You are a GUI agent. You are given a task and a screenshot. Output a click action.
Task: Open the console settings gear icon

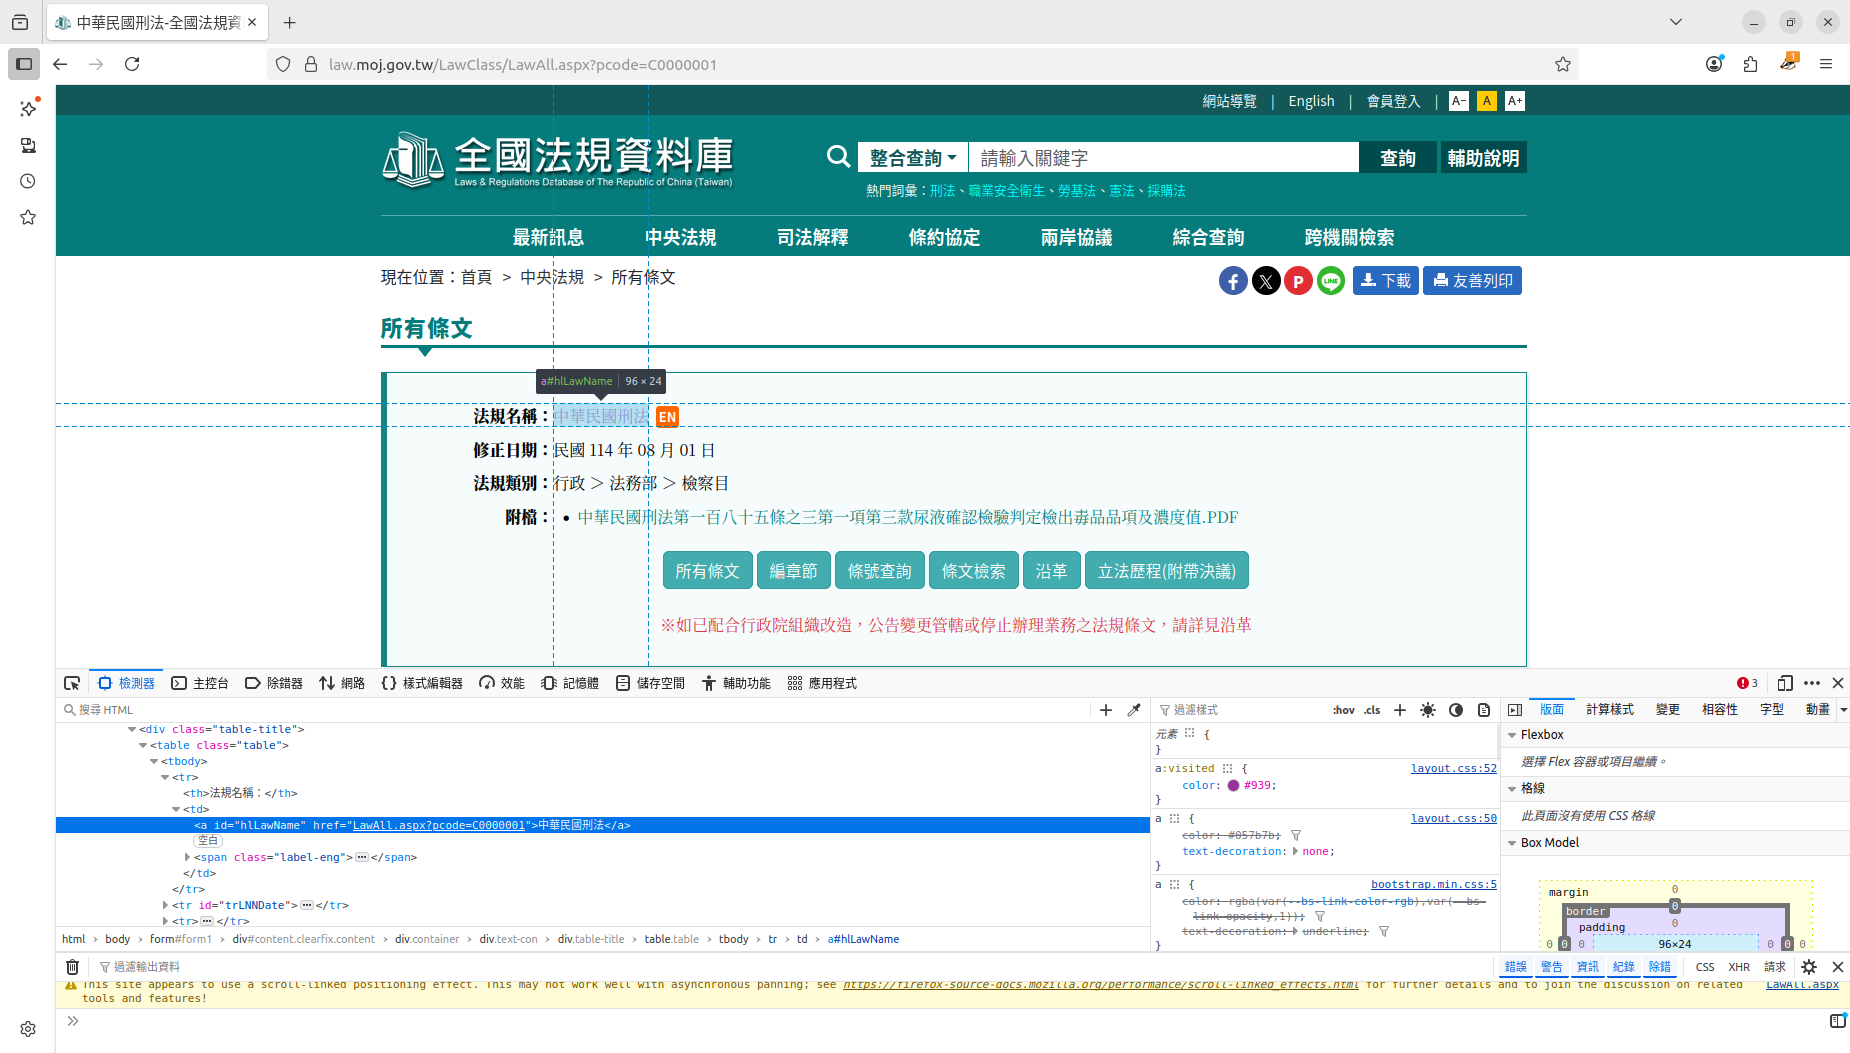[1809, 967]
